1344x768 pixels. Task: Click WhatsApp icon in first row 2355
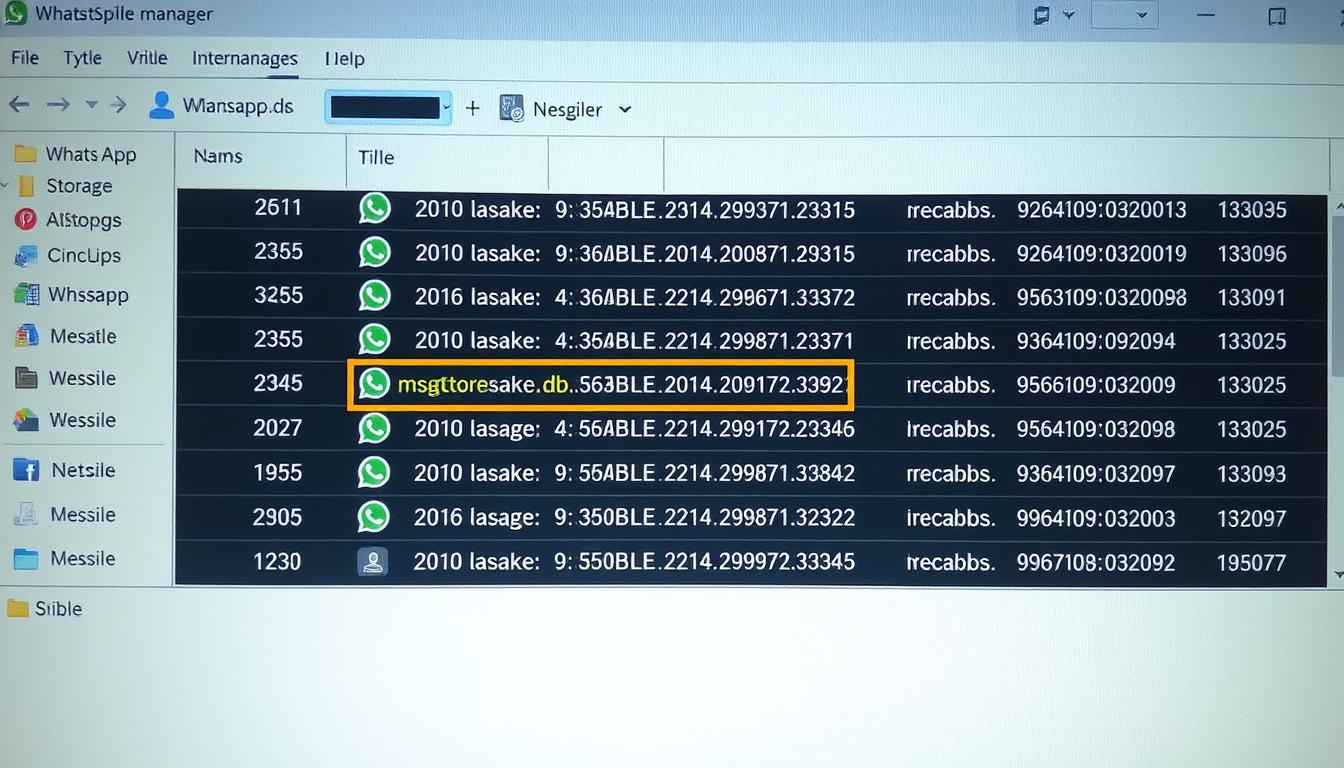(x=375, y=252)
